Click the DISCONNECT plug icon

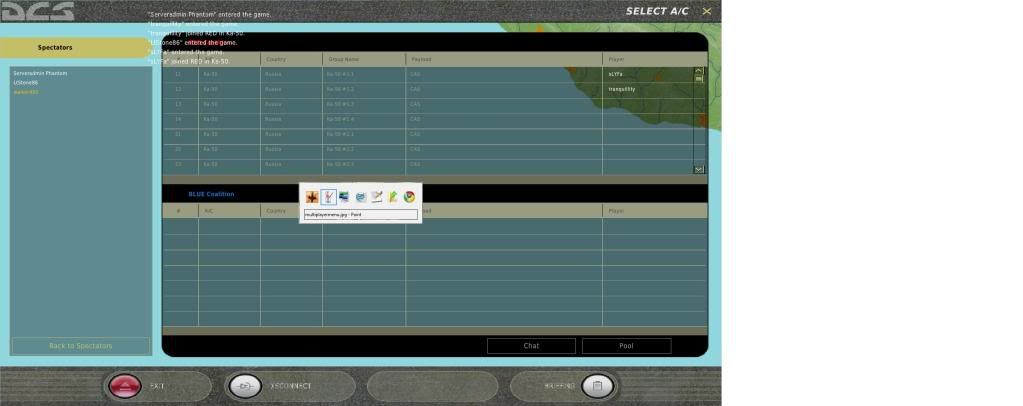pyautogui.click(x=245, y=386)
